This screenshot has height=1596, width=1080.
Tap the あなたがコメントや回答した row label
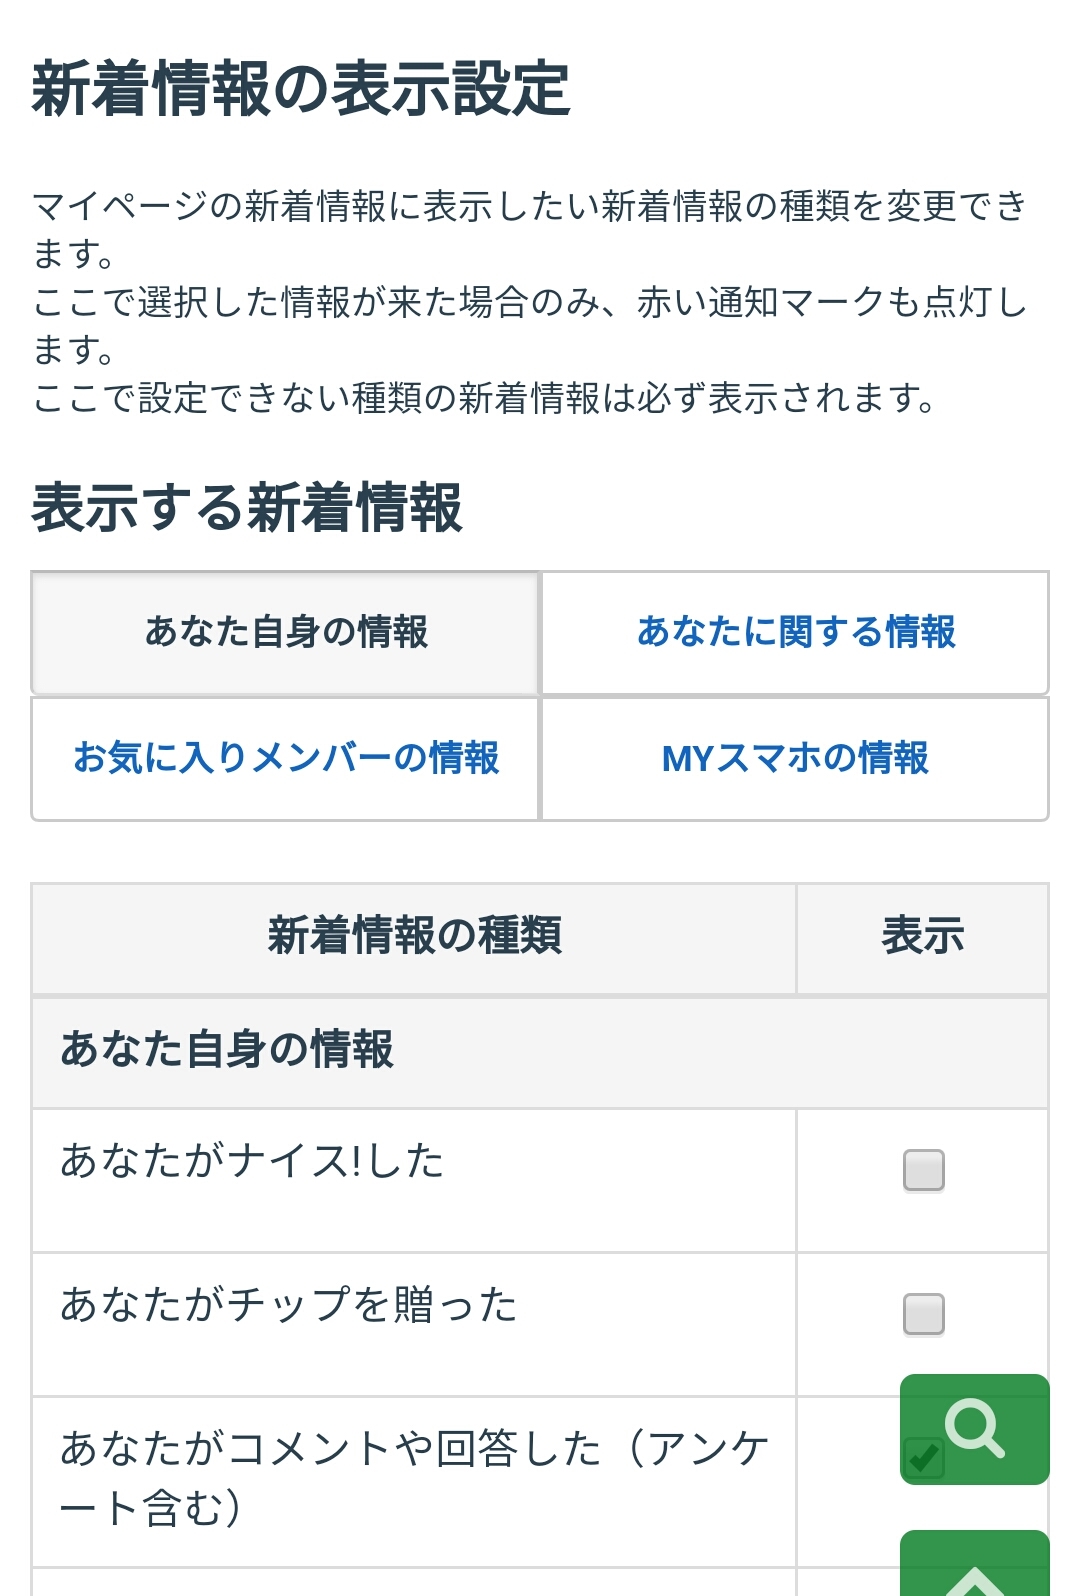pyautogui.click(x=412, y=1478)
